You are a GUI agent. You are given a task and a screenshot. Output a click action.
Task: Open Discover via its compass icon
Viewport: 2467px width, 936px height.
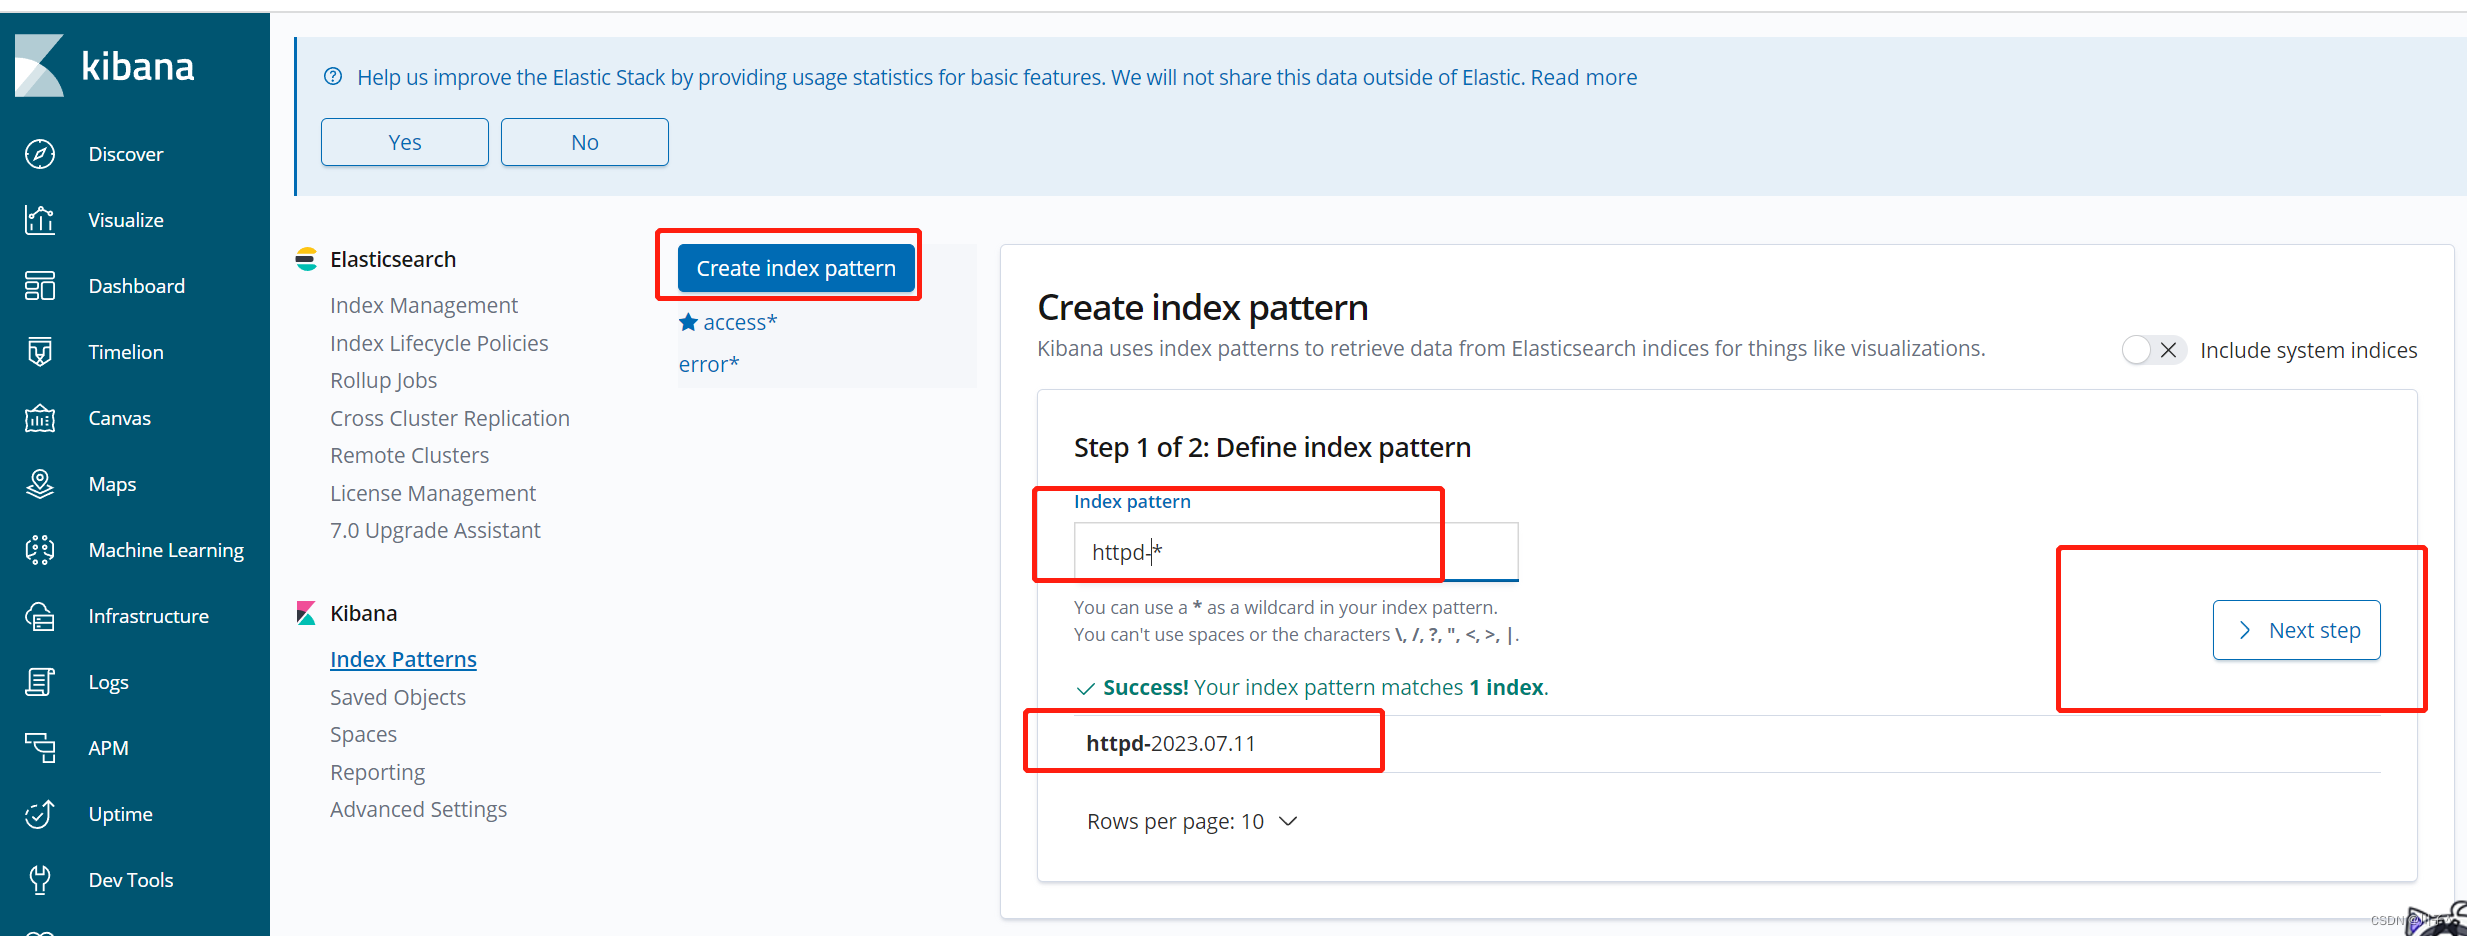40,154
